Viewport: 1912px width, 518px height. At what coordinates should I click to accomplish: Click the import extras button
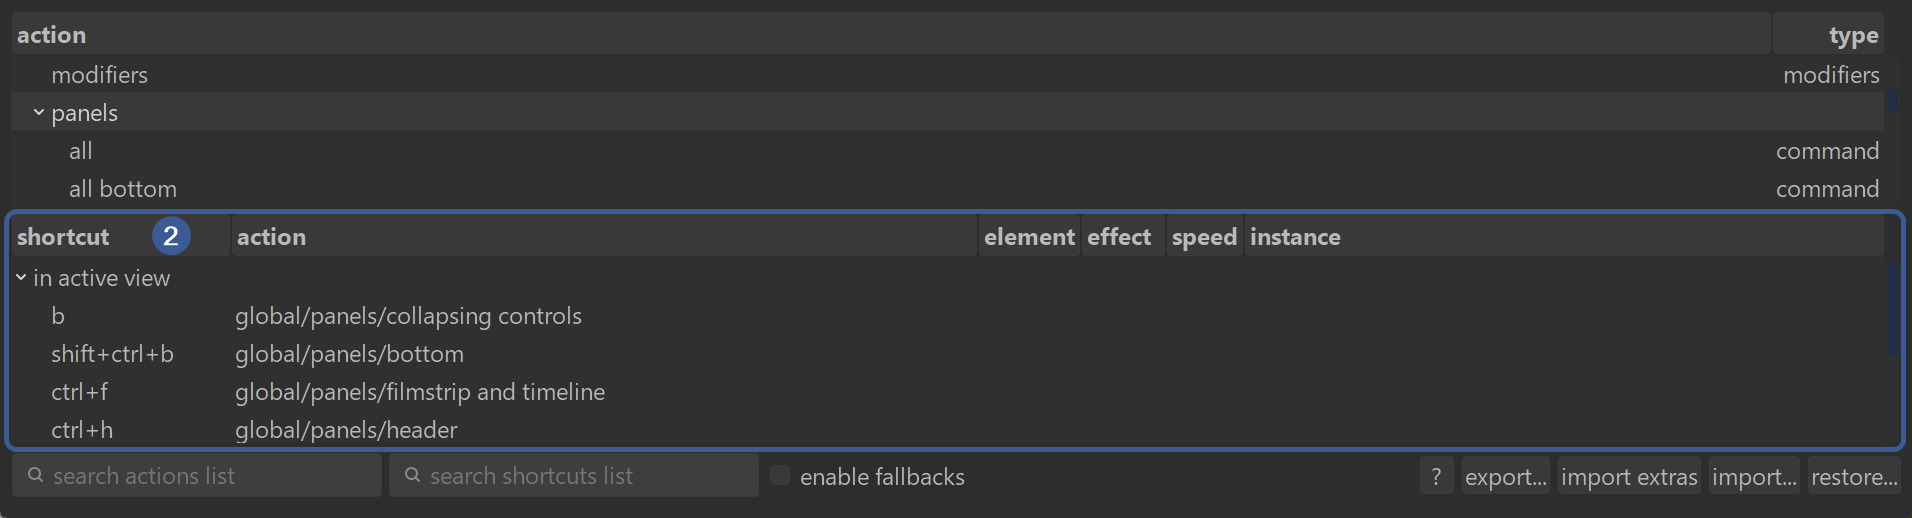(x=1629, y=477)
